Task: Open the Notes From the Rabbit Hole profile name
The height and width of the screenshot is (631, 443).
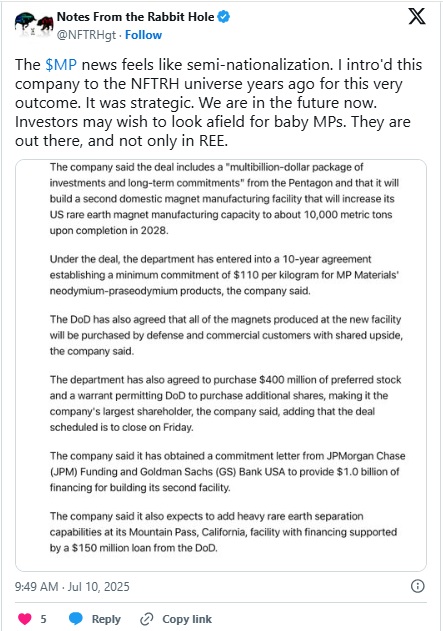Action: (135, 17)
